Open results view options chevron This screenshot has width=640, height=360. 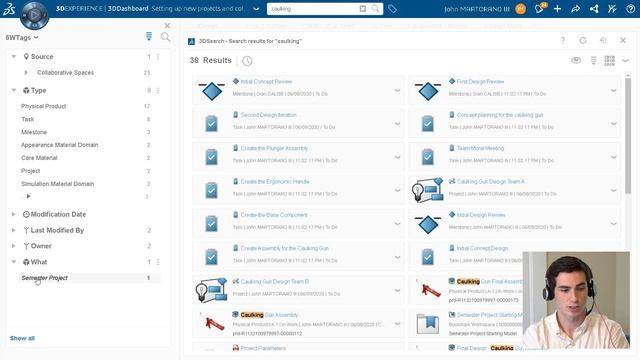pyautogui.click(x=625, y=60)
